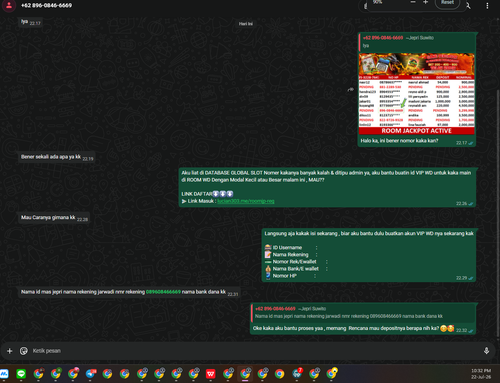Decrease zoom with the minus button

point(413,2)
